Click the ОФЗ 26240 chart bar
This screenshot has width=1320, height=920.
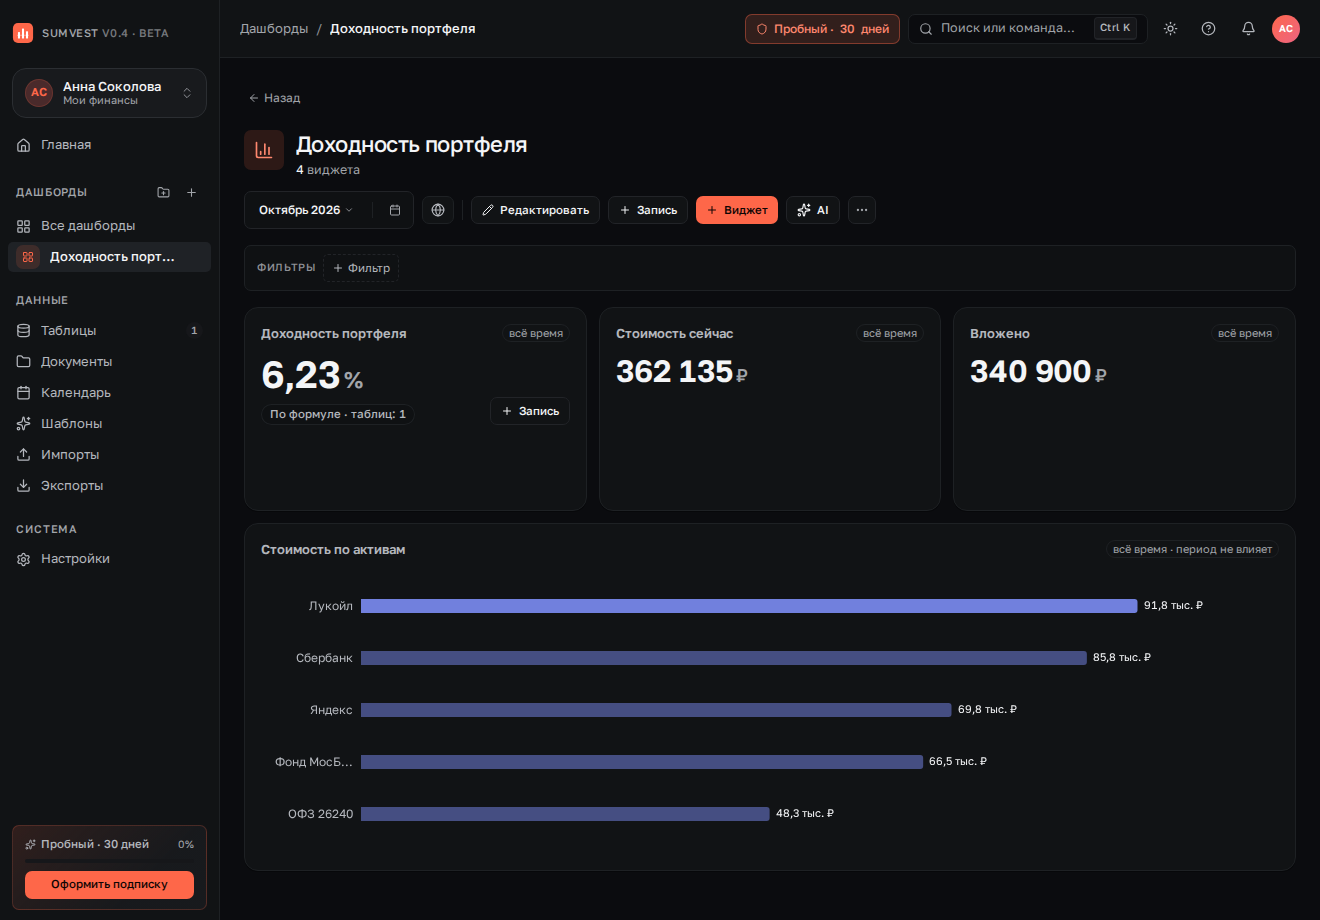pos(565,814)
